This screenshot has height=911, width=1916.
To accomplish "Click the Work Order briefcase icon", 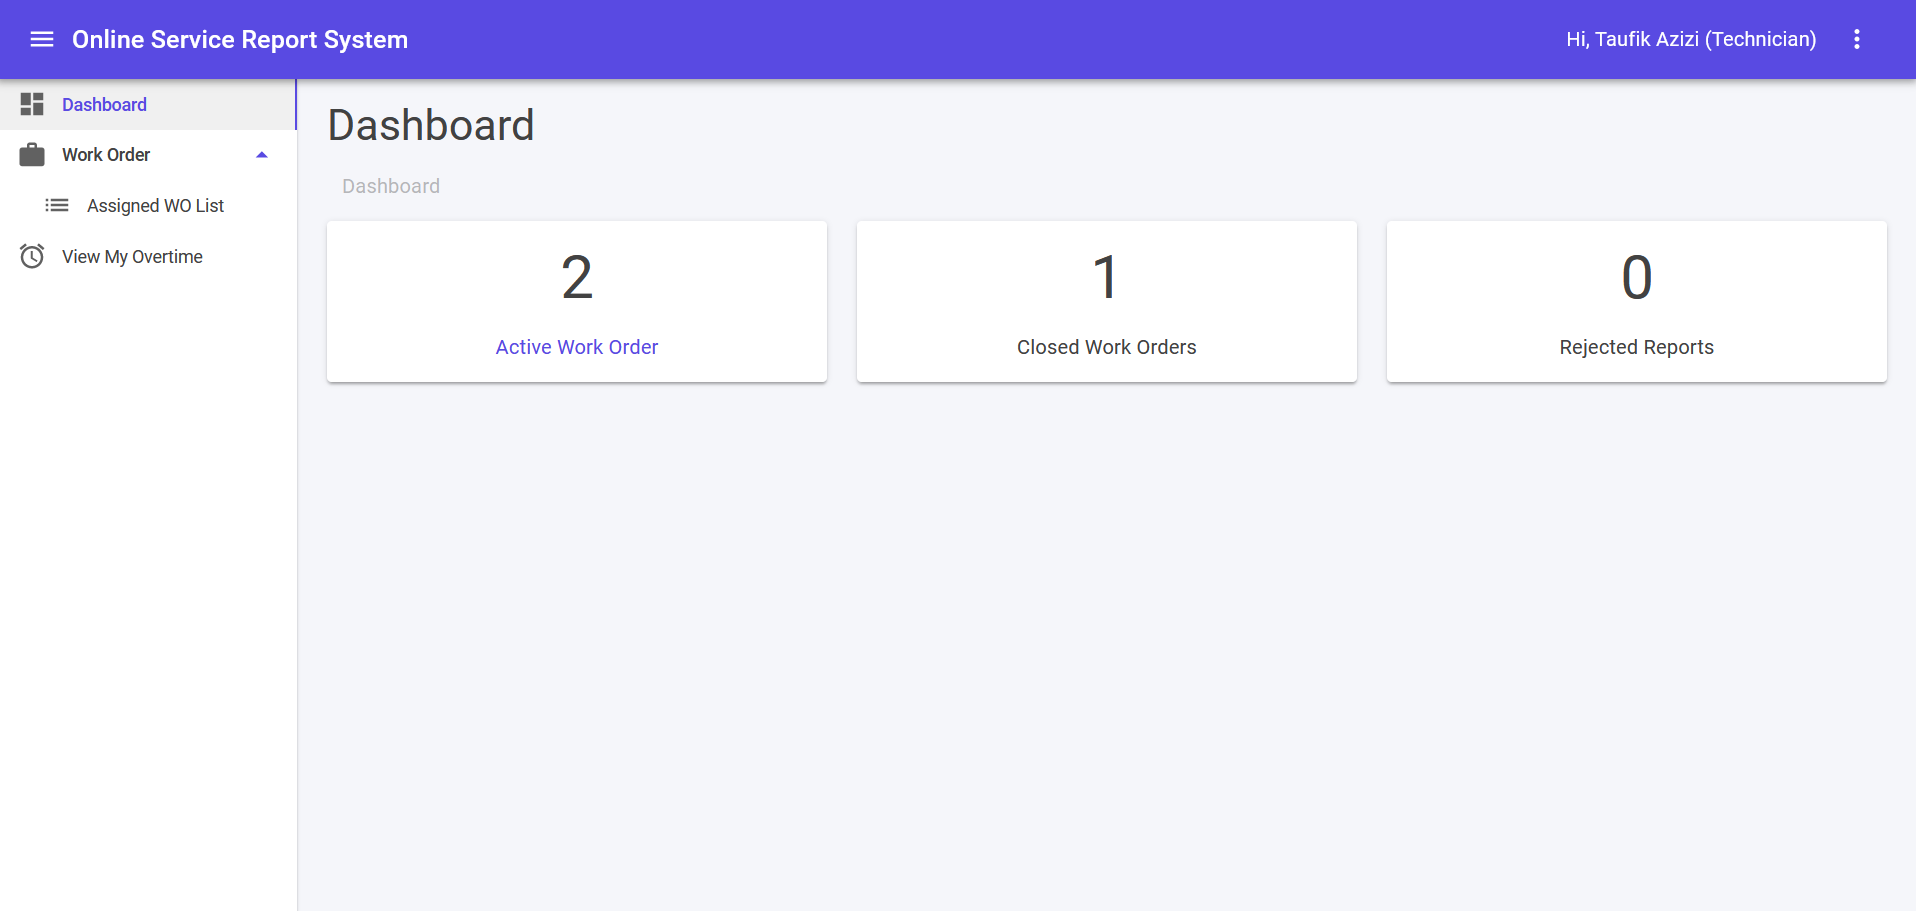I will [x=32, y=154].
